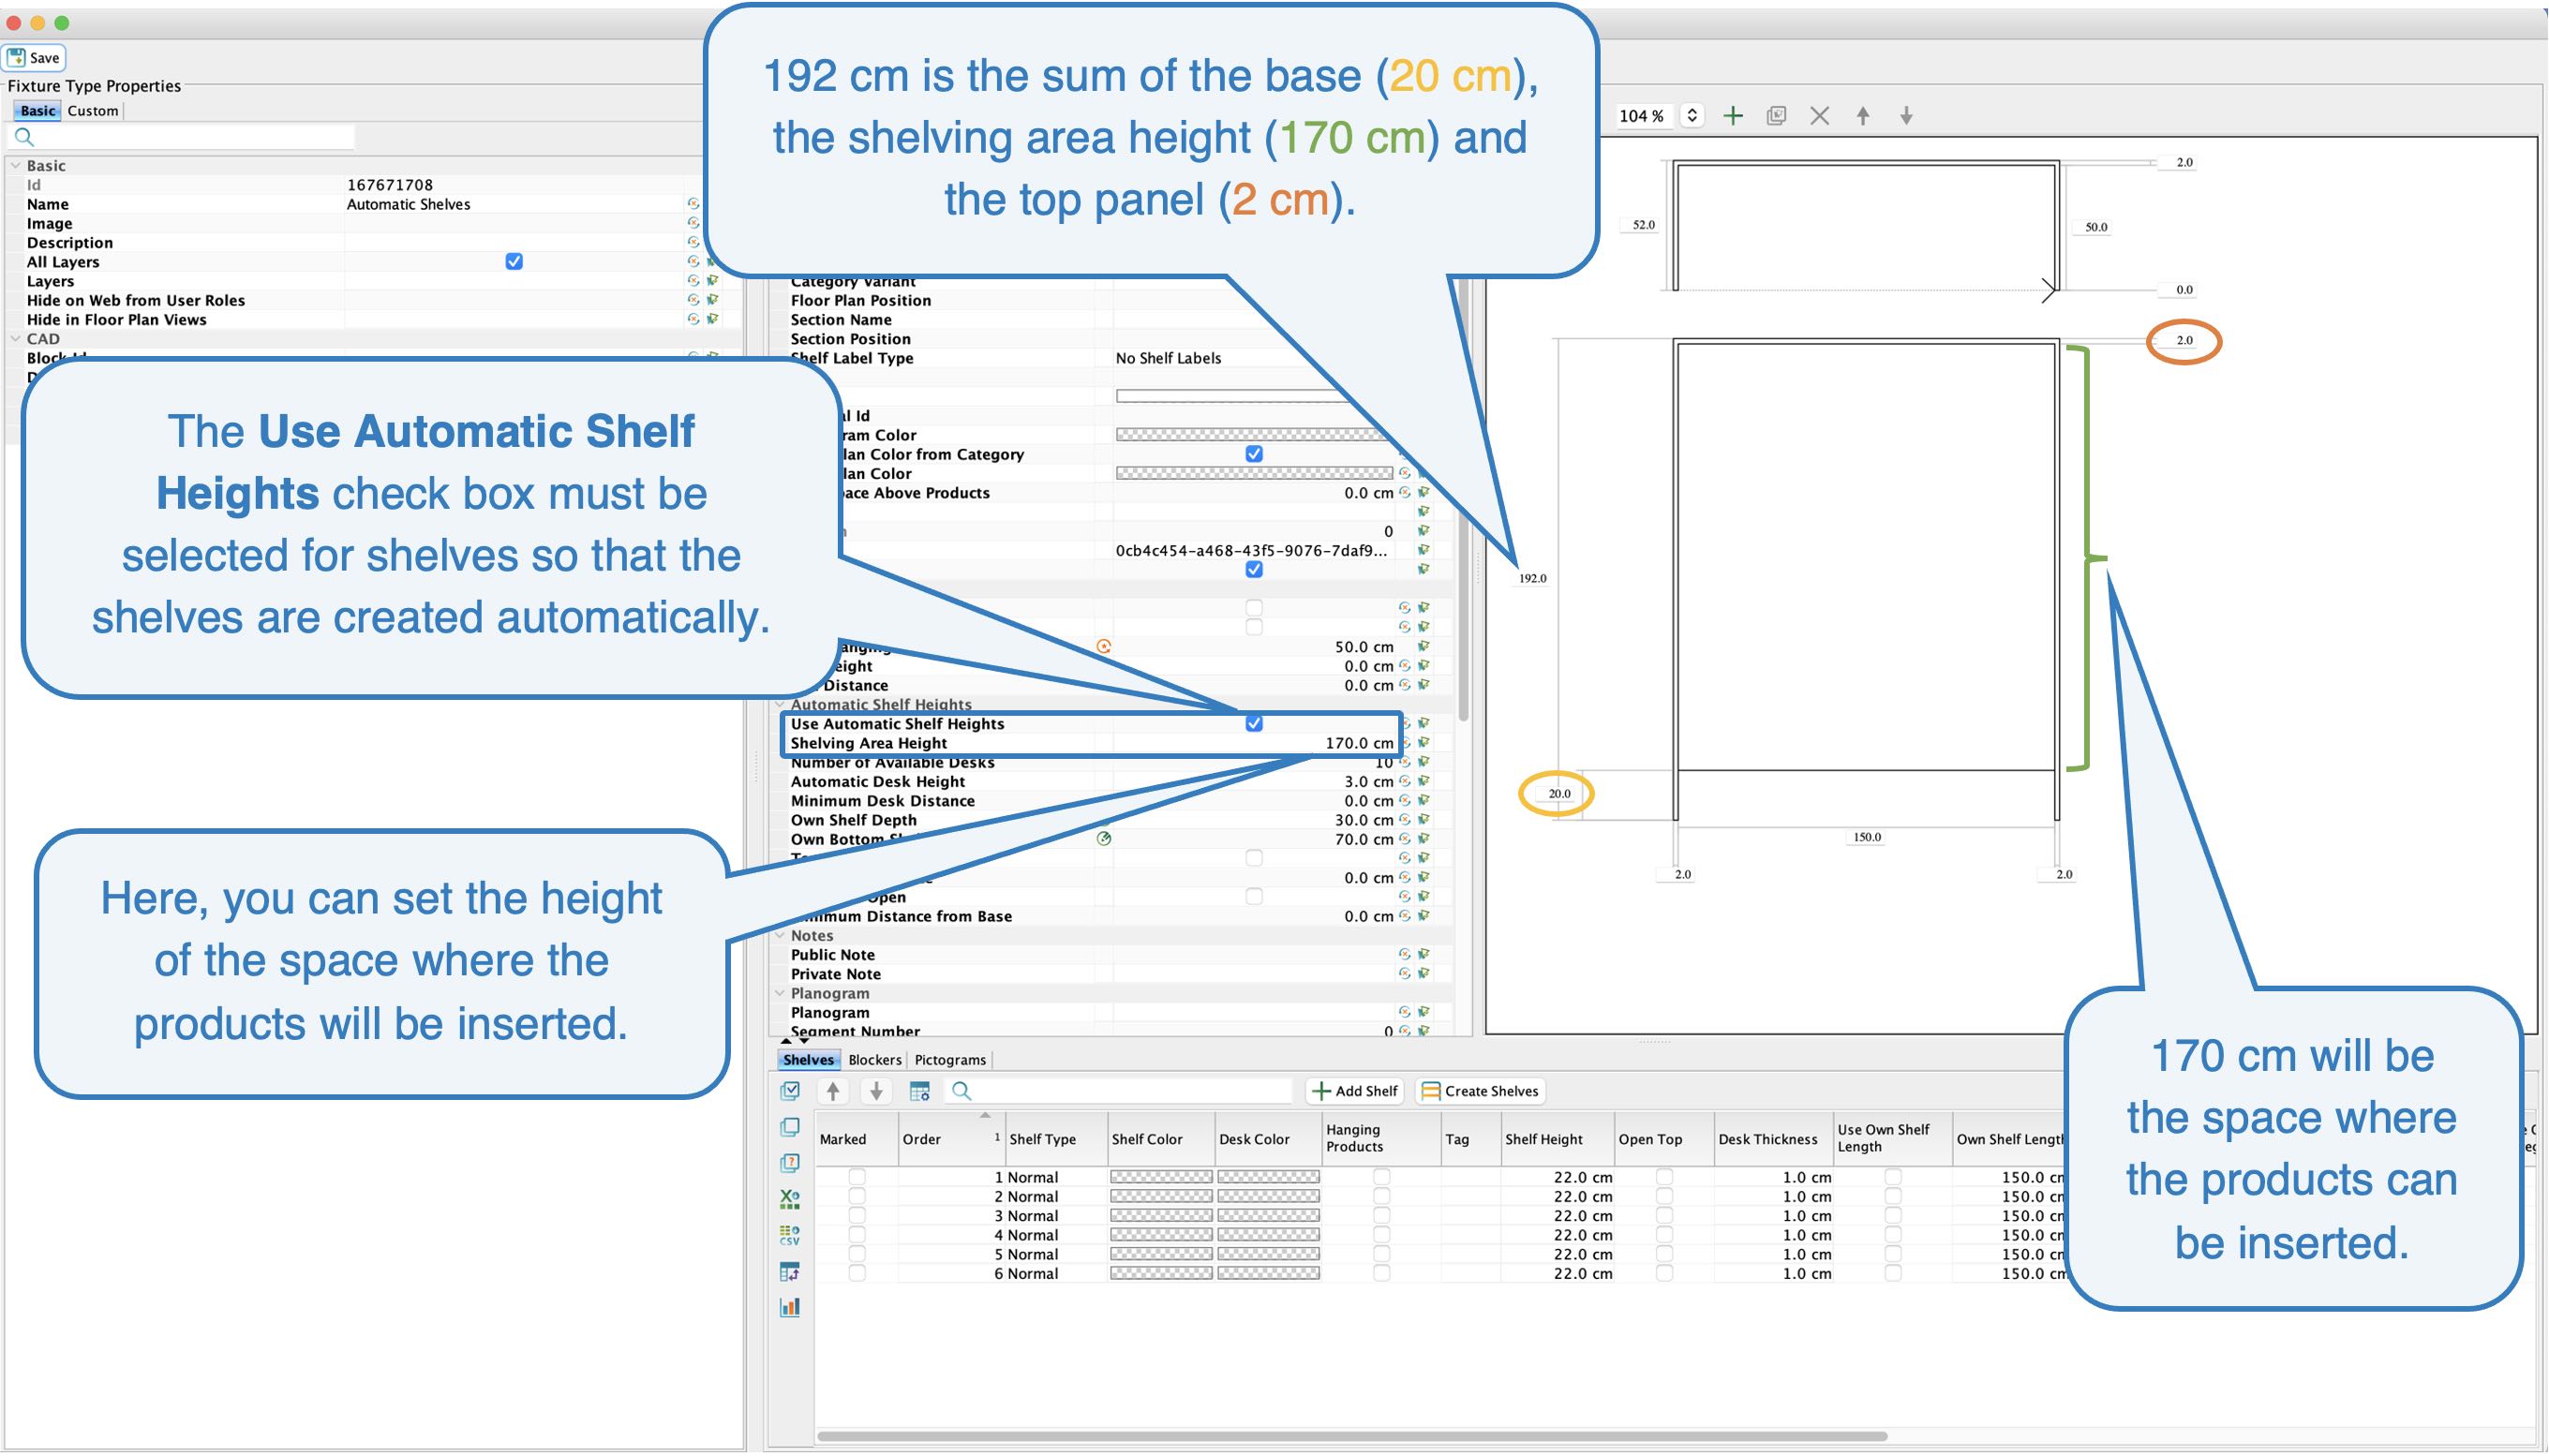
Task: Click the reset icon for Automatic Desk Height
Action: [1405, 781]
